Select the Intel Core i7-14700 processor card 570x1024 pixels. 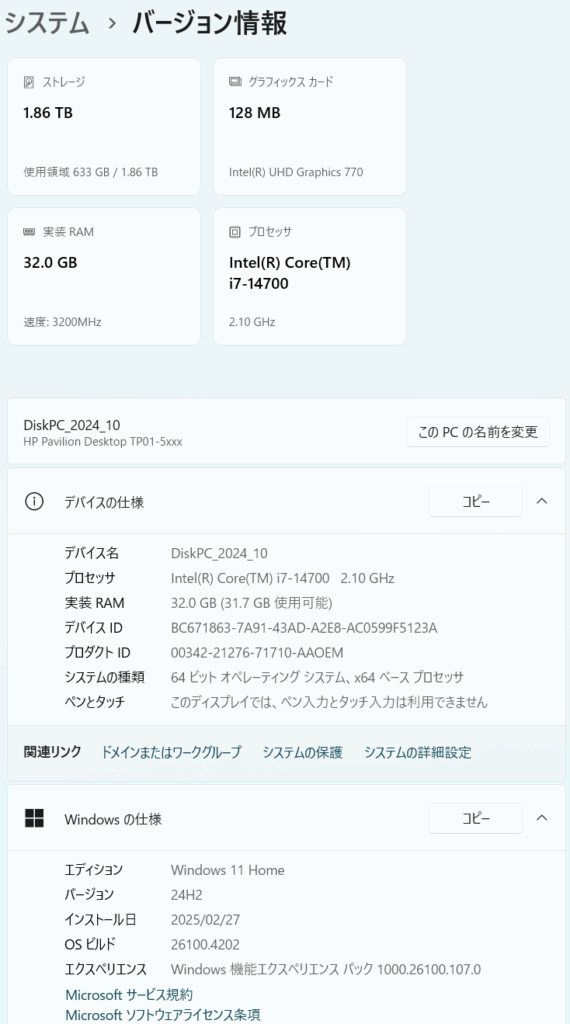[x=309, y=276]
